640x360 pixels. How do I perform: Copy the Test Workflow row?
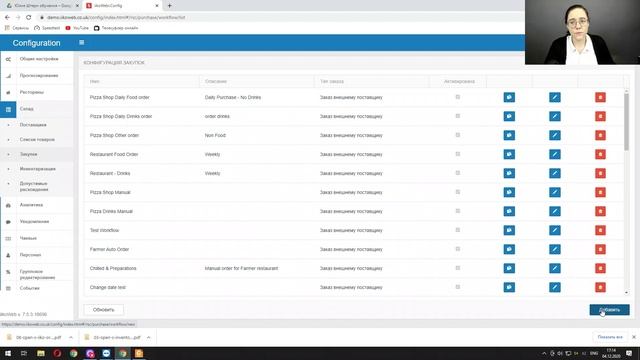pos(509,230)
